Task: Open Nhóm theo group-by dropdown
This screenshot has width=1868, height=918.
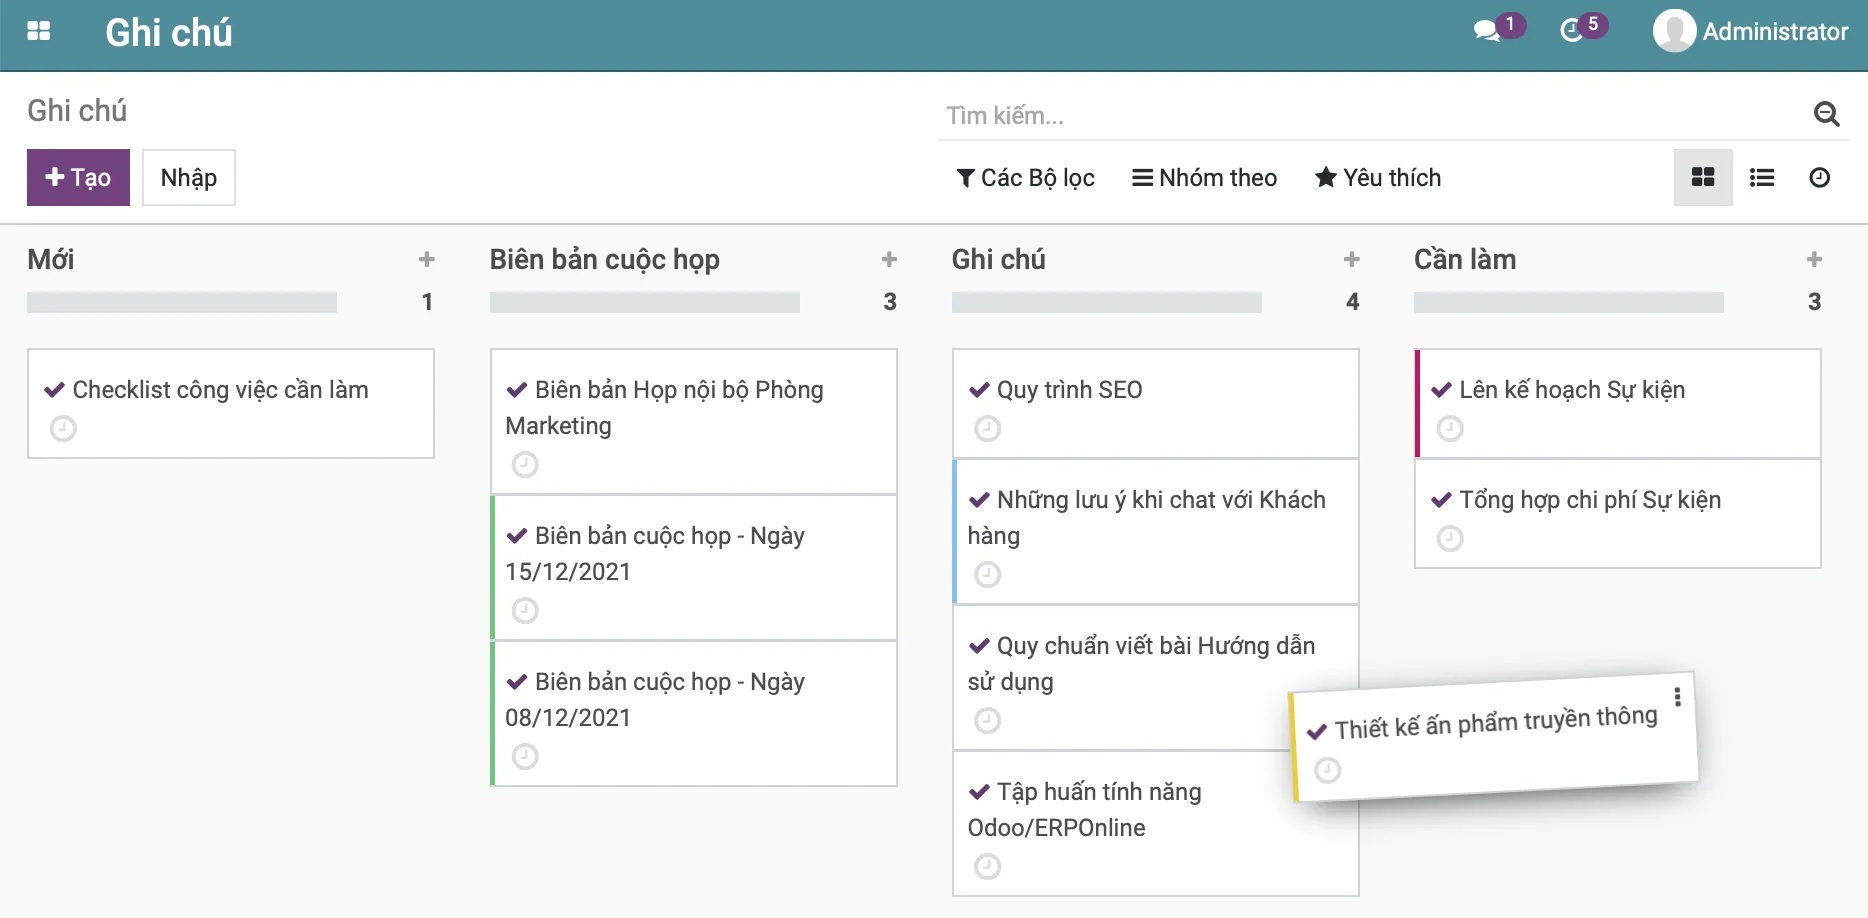Action: [x=1204, y=178]
